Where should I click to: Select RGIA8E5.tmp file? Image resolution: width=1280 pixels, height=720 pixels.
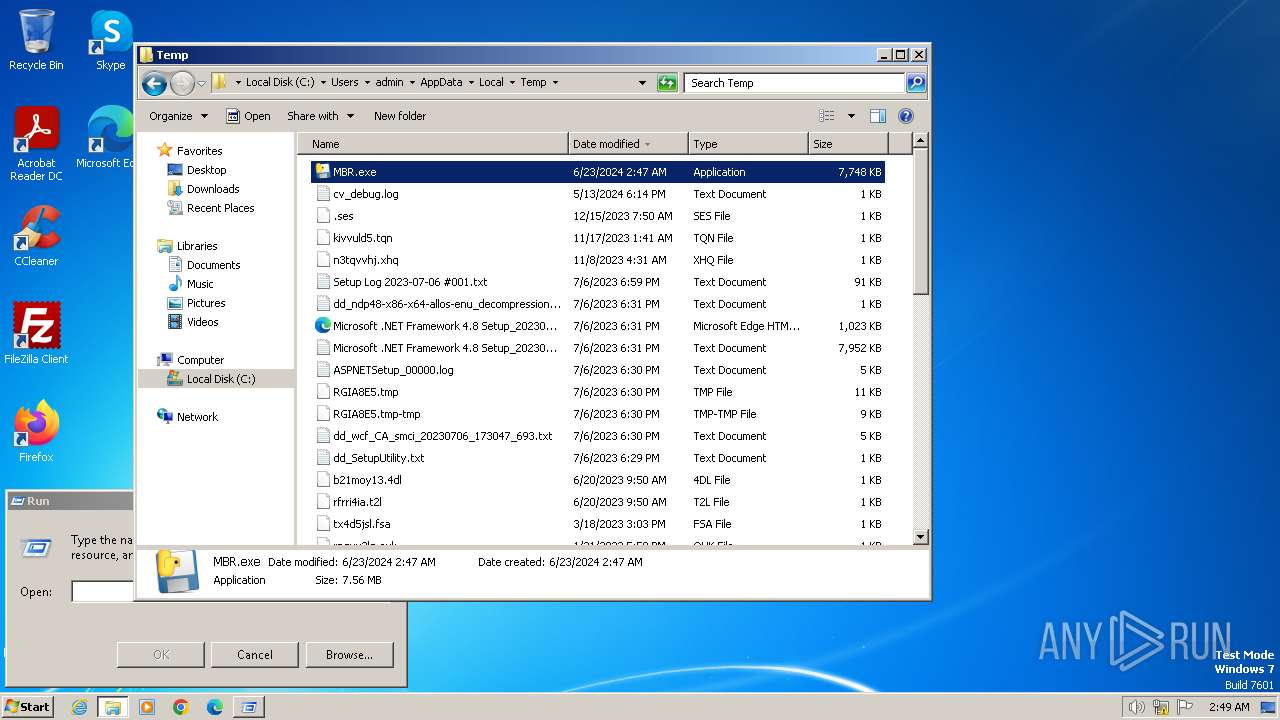point(597,392)
